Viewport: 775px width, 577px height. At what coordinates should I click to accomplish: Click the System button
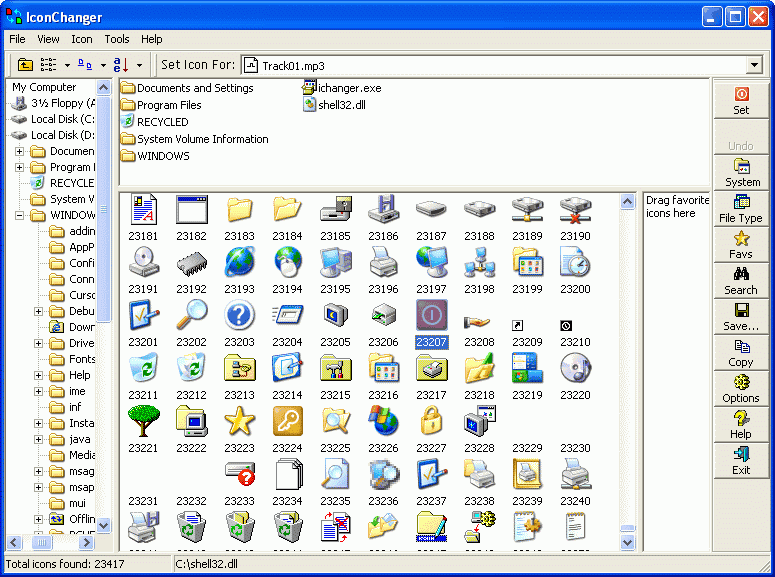pyautogui.click(x=741, y=173)
